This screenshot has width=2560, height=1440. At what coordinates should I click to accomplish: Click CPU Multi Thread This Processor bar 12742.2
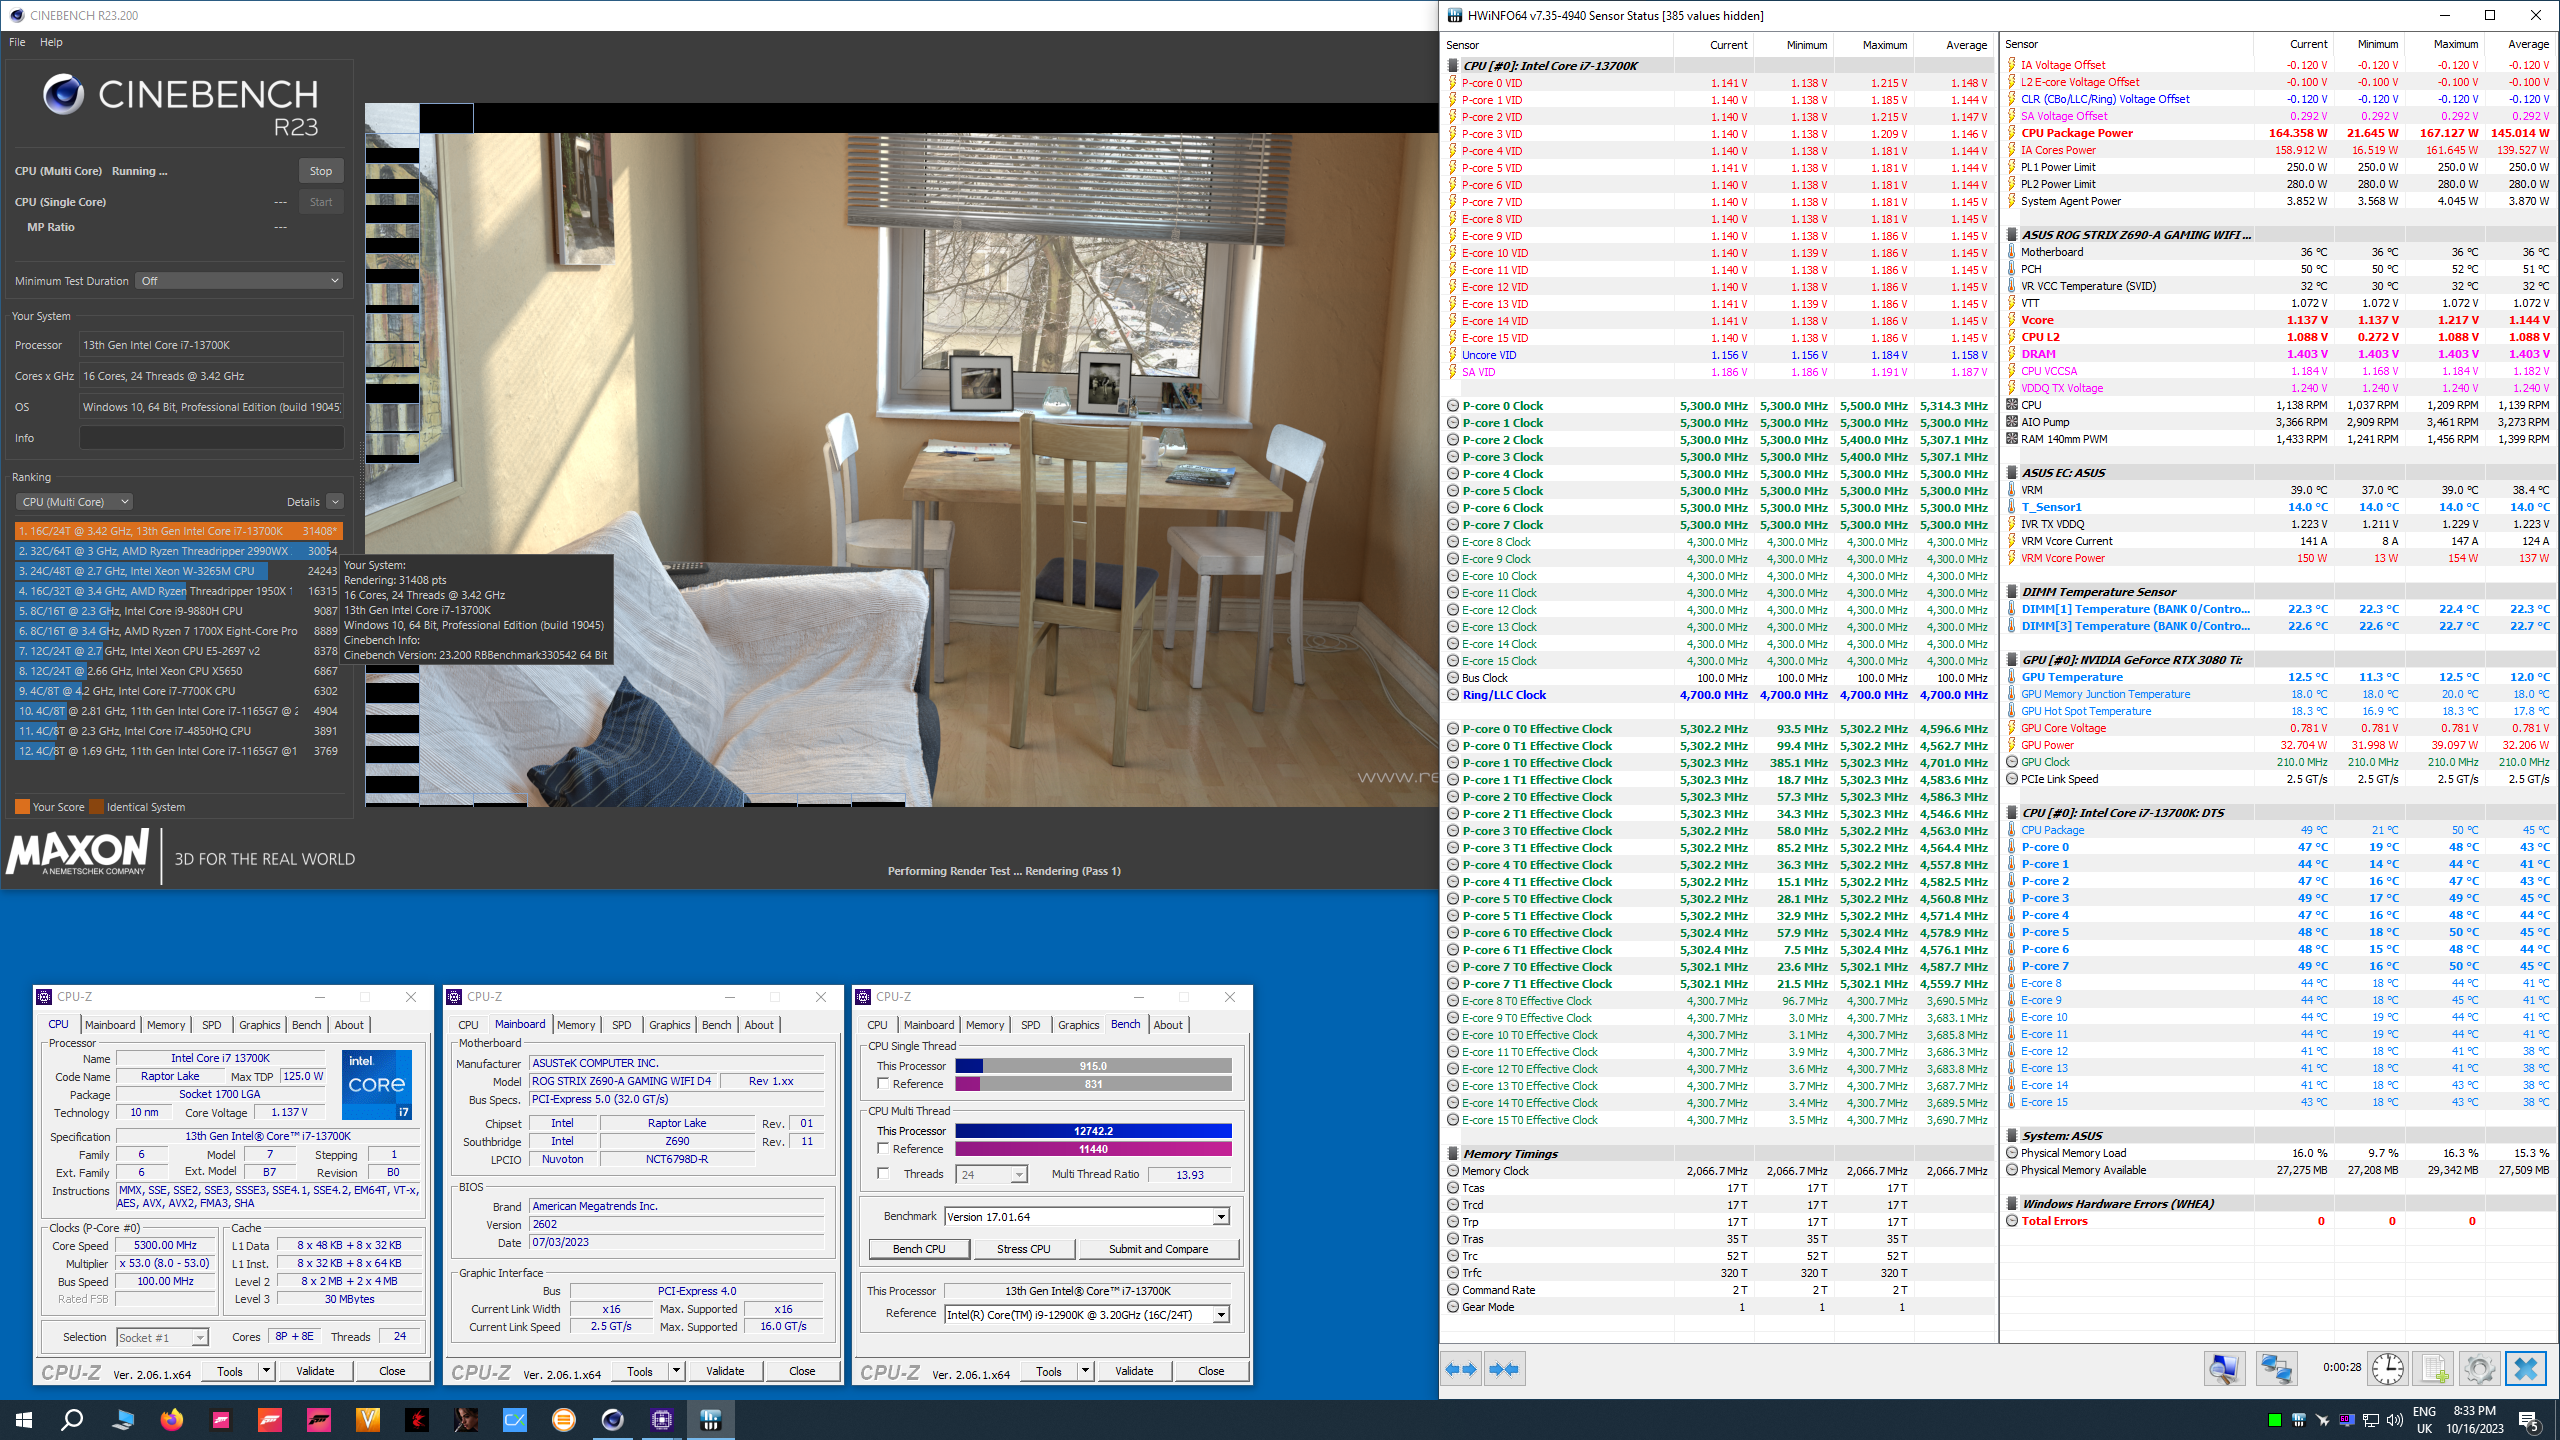1093,1131
